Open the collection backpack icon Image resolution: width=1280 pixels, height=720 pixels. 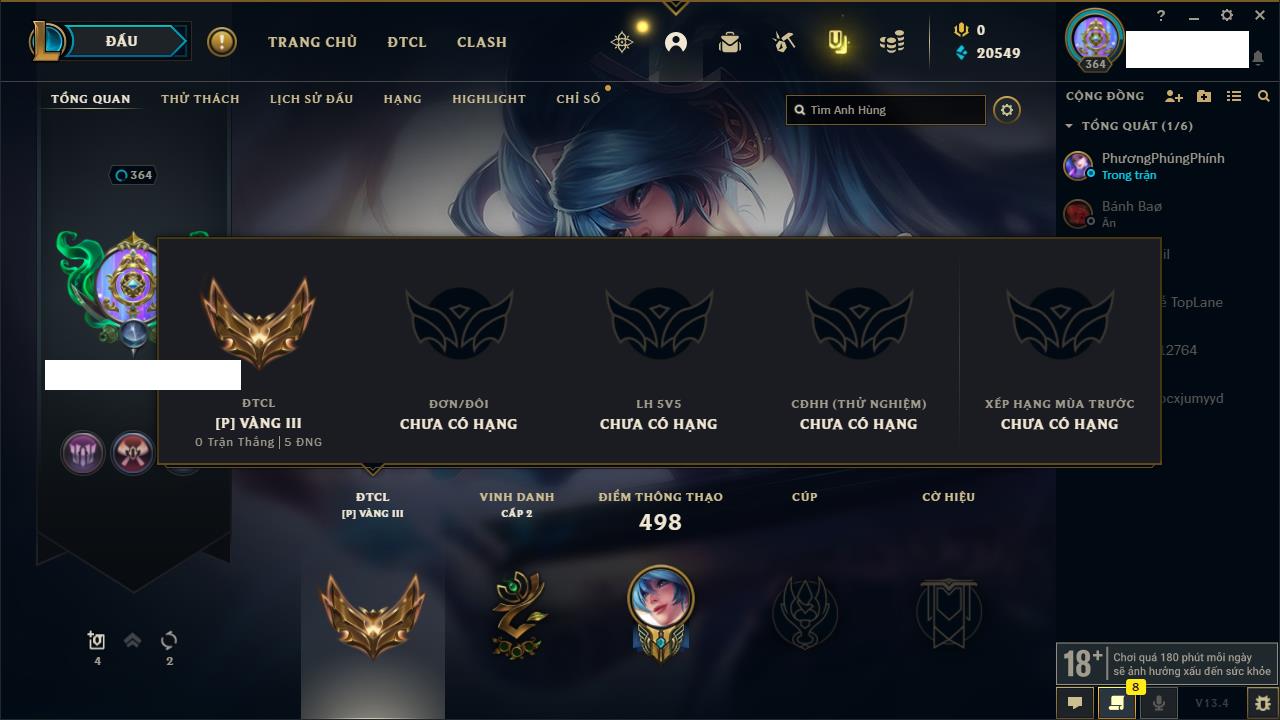click(730, 42)
